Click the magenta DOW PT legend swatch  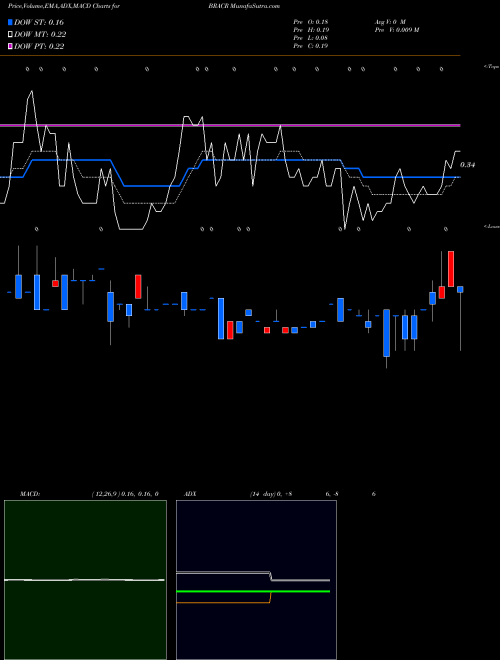tap(10, 46)
